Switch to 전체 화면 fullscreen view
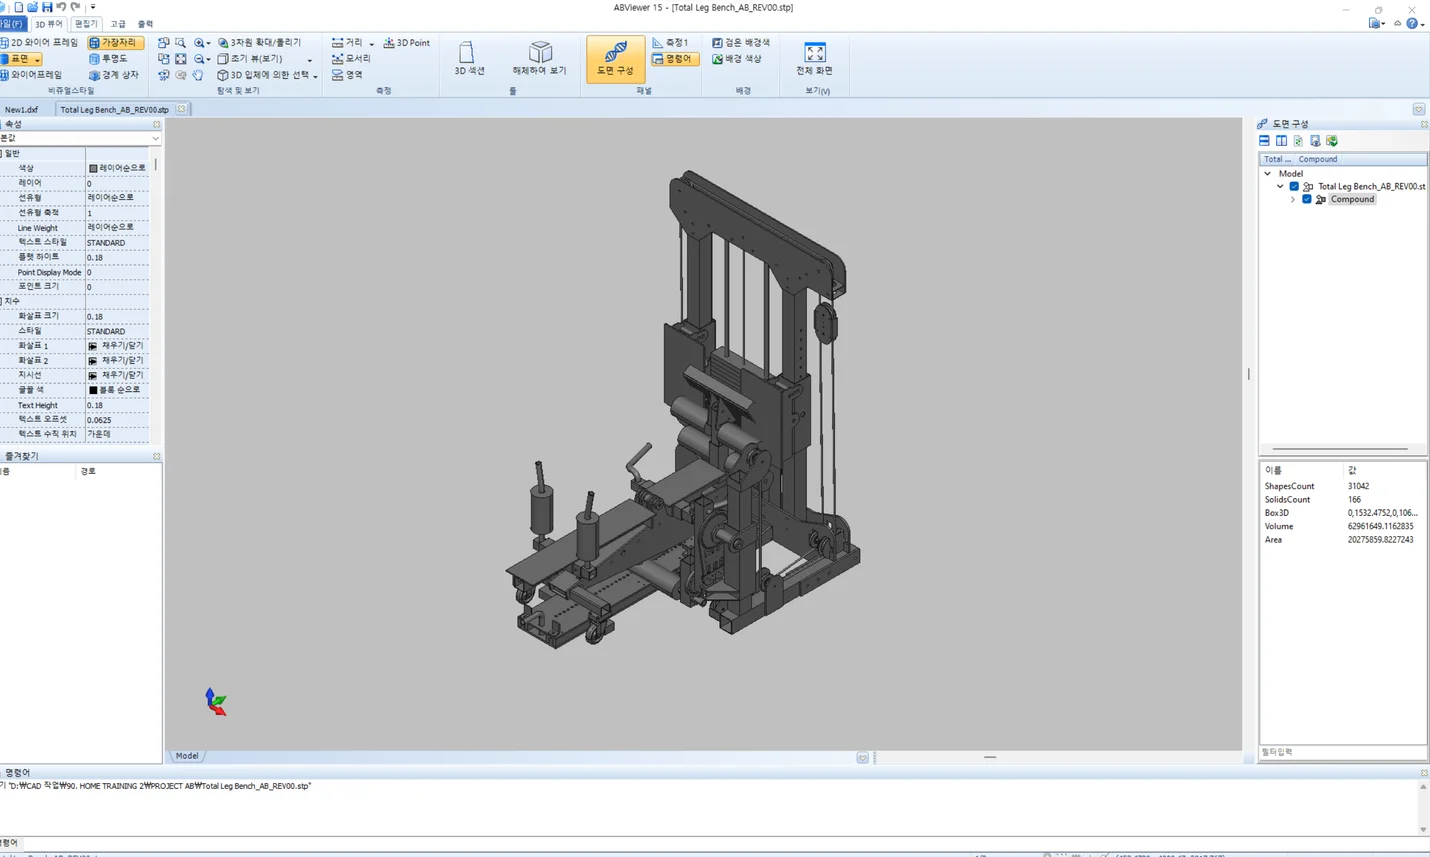Image resolution: width=1430 pixels, height=857 pixels. (x=814, y=58)
